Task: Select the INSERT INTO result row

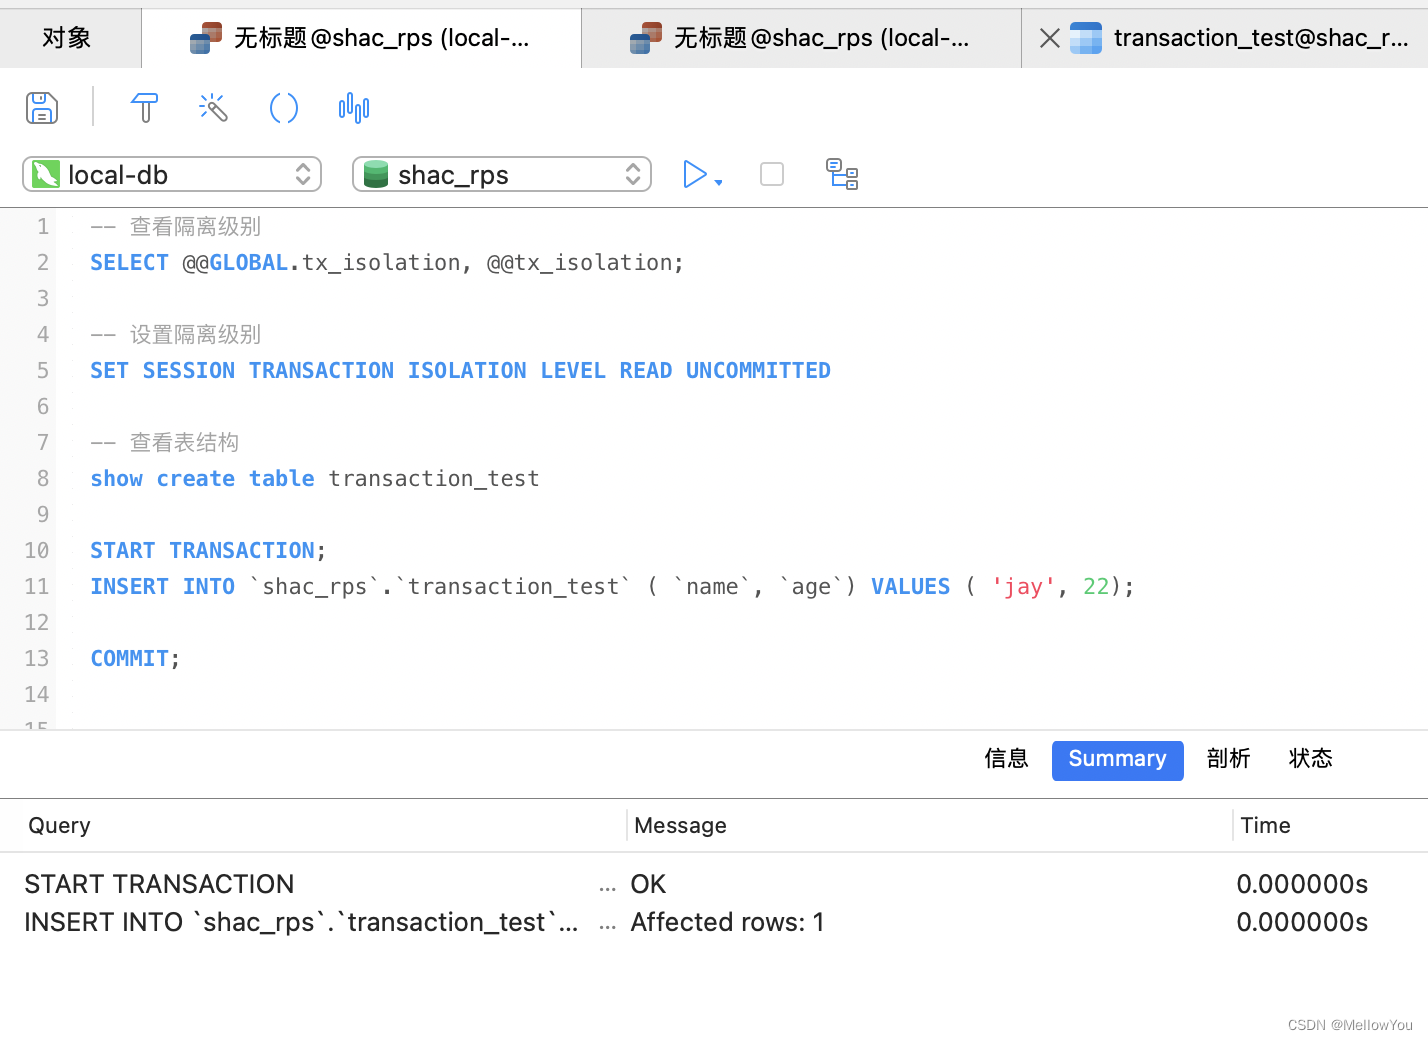Action: pos(714,922)
